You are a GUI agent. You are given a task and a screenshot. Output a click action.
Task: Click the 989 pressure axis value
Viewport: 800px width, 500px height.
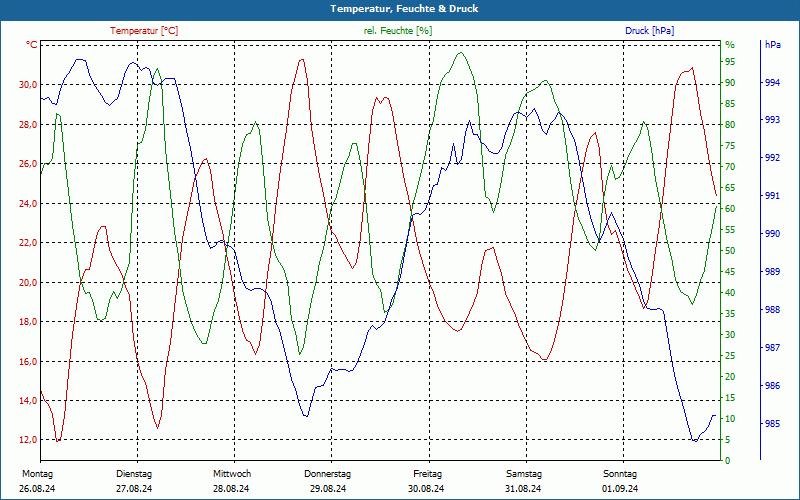[x=772, y=272]
